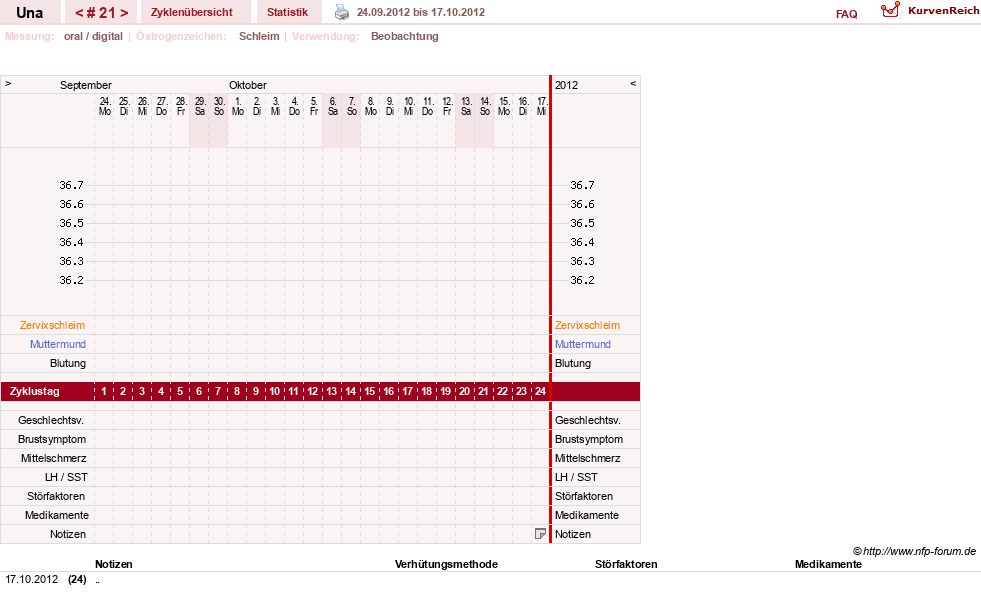Click the cycle number '< # 21 >' selector
Image resolution: width=981 pixels, height=603 pixels.
pyautogui.click(x=101, y=13)
